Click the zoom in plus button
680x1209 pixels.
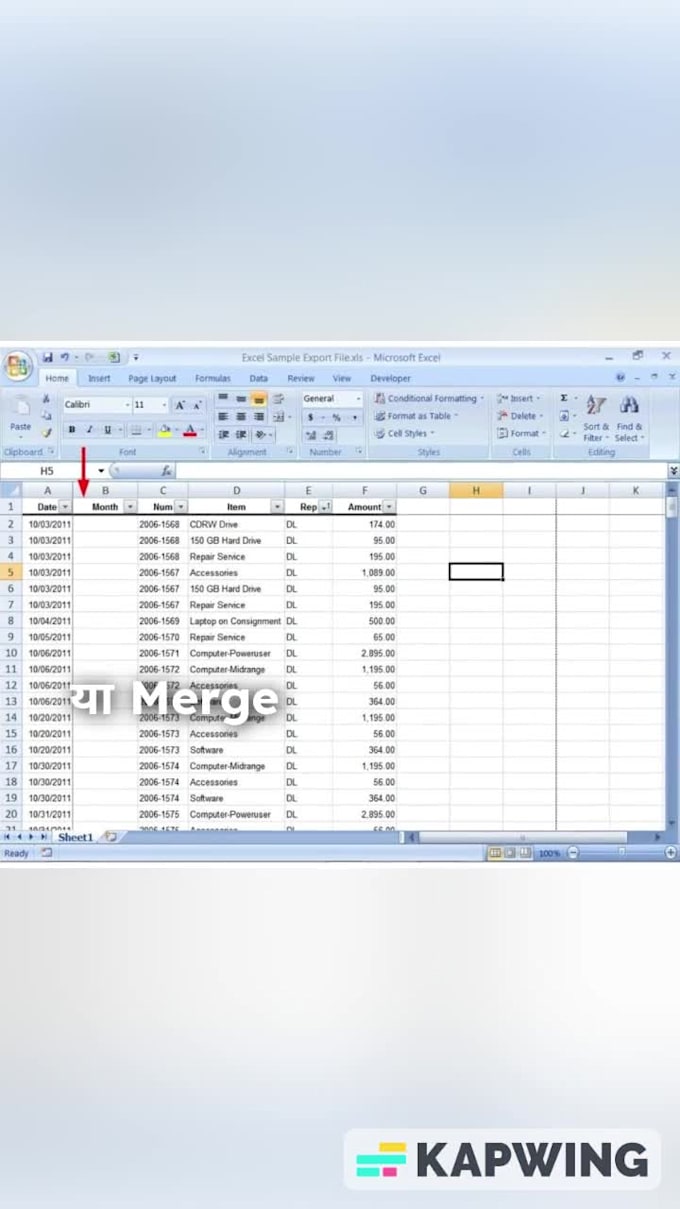point(670,853)
